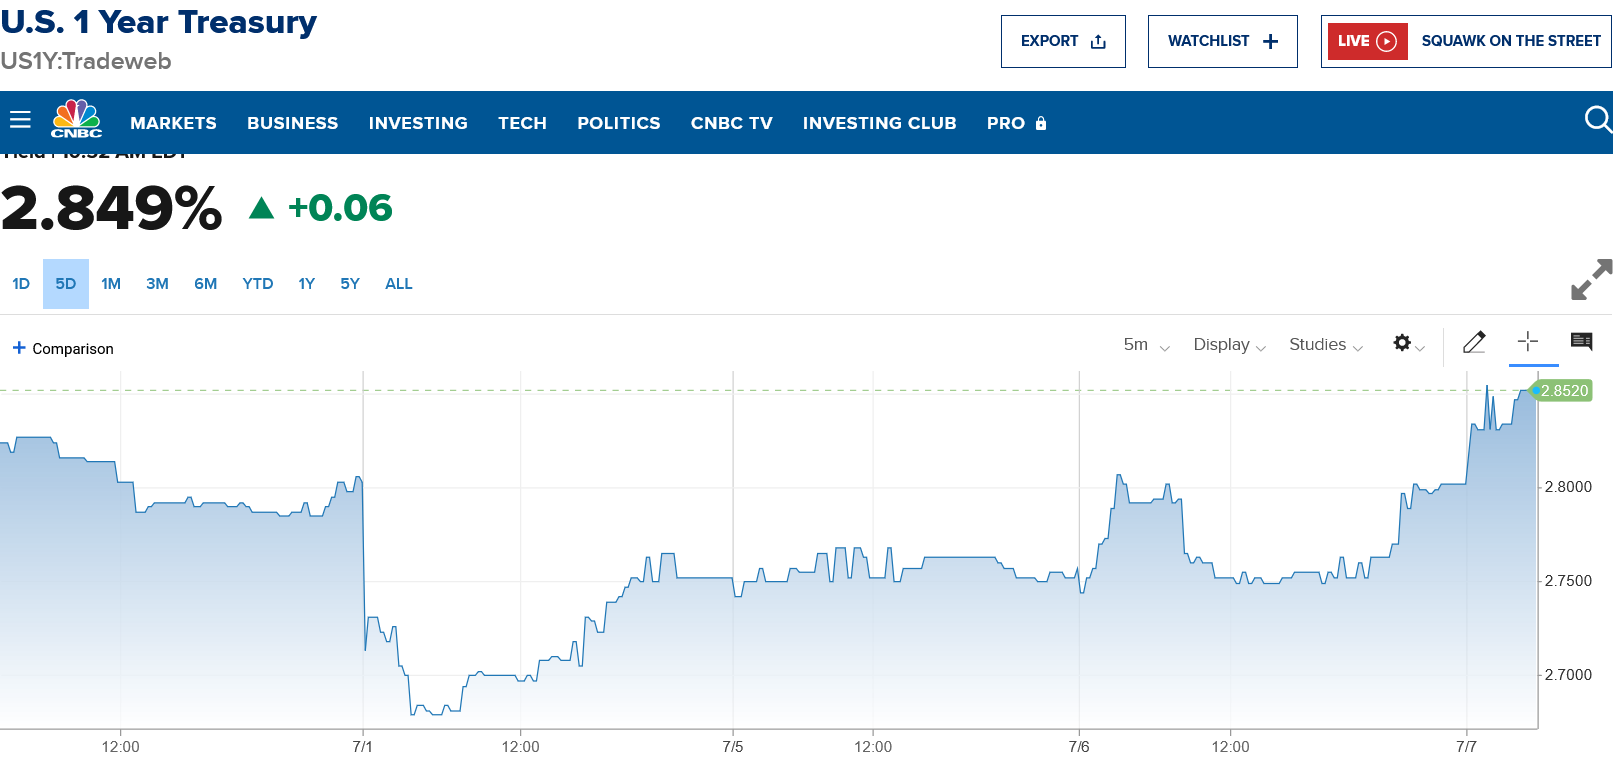
Task: Click the 2.8520 current price label
Action: pyautogui.click(x=1564, y=391)
